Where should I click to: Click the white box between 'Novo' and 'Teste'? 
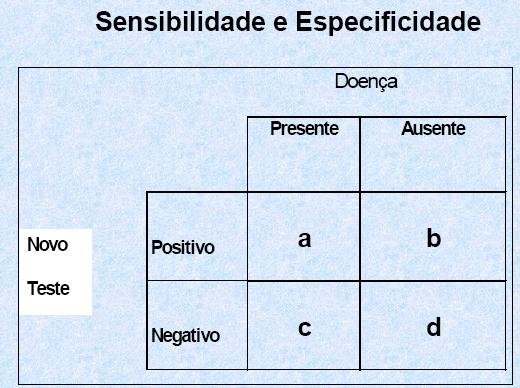pos(55,267)
